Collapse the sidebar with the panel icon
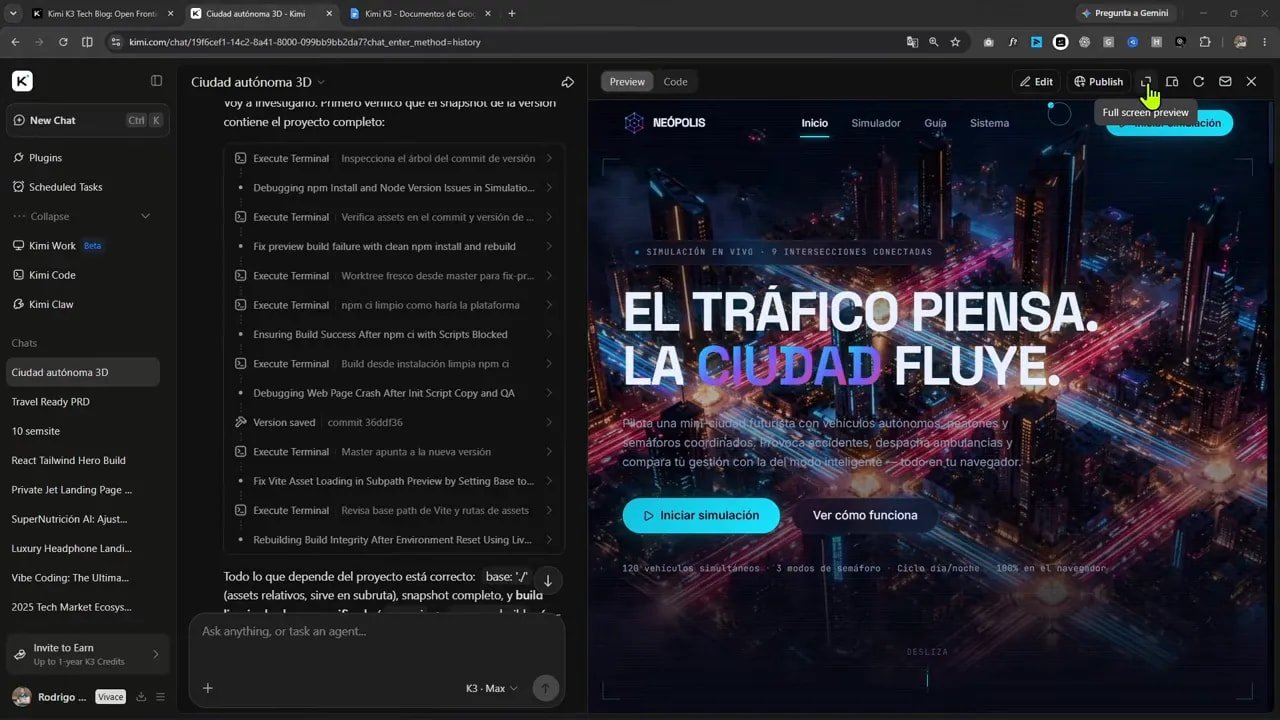This screenshot has width=1280, height=720. (156, 81)
